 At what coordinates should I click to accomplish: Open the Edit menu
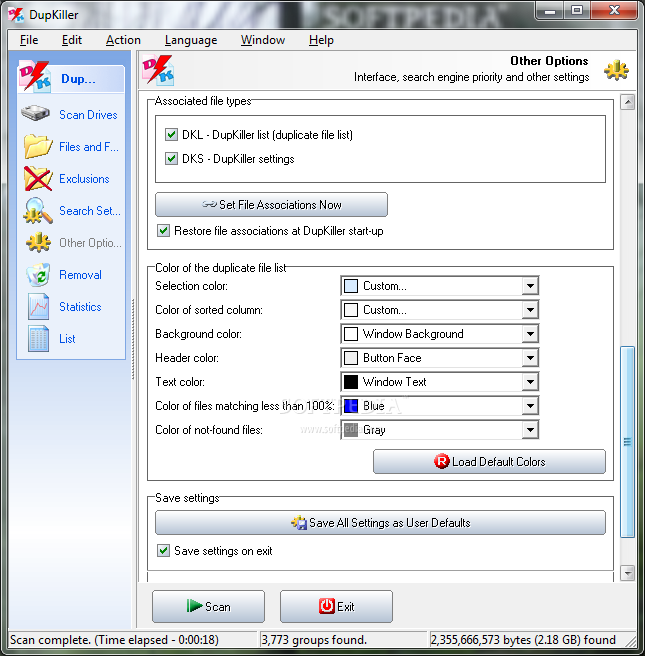(x=72, y=40)
